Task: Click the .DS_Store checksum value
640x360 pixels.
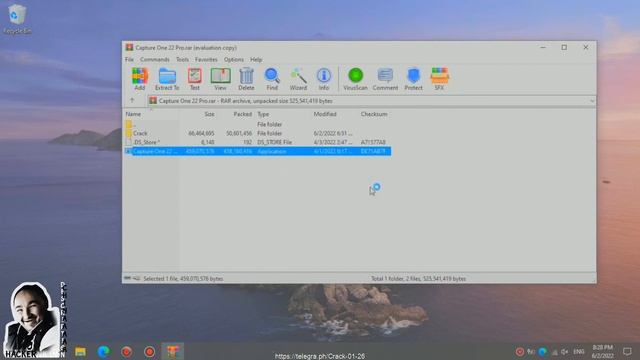Action: (373, 142)
